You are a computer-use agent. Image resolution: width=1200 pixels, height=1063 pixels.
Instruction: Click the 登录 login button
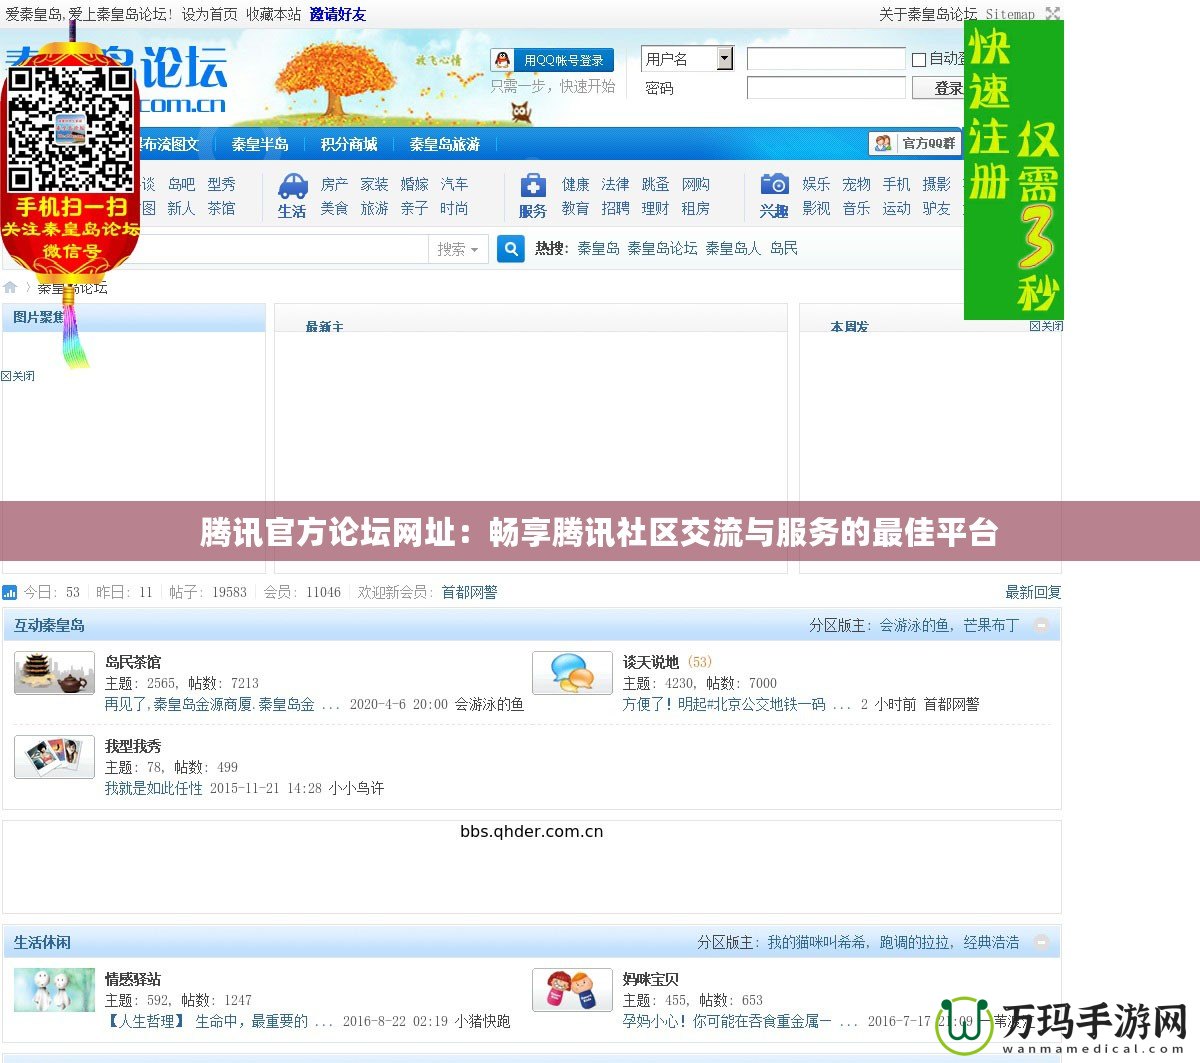point(938,88)
